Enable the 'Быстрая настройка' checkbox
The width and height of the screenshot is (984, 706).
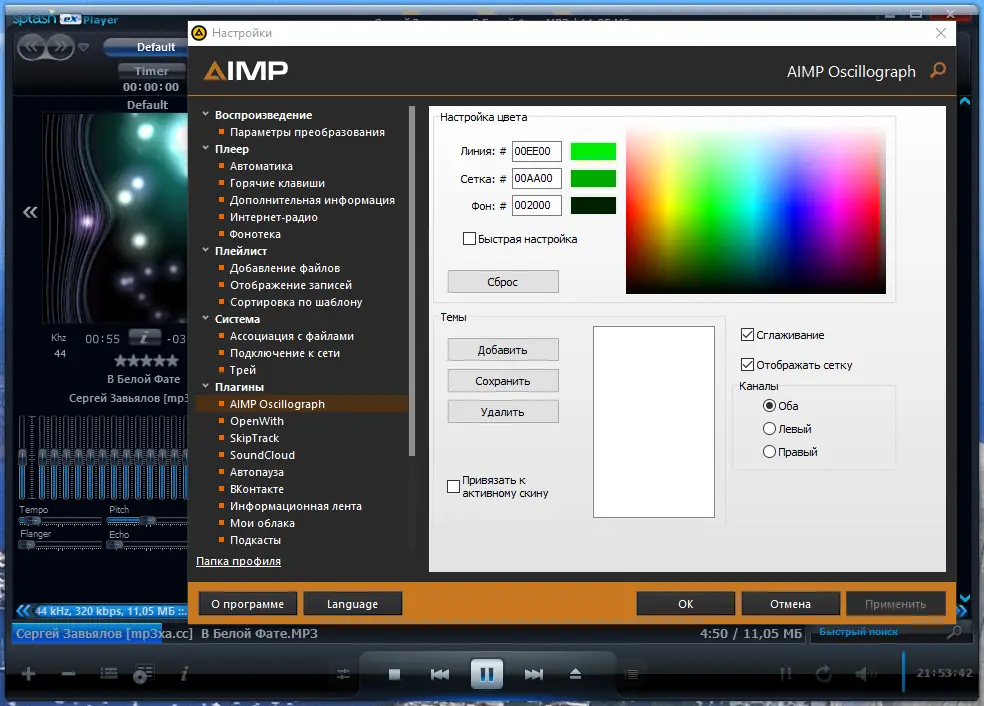click(469, 238)
